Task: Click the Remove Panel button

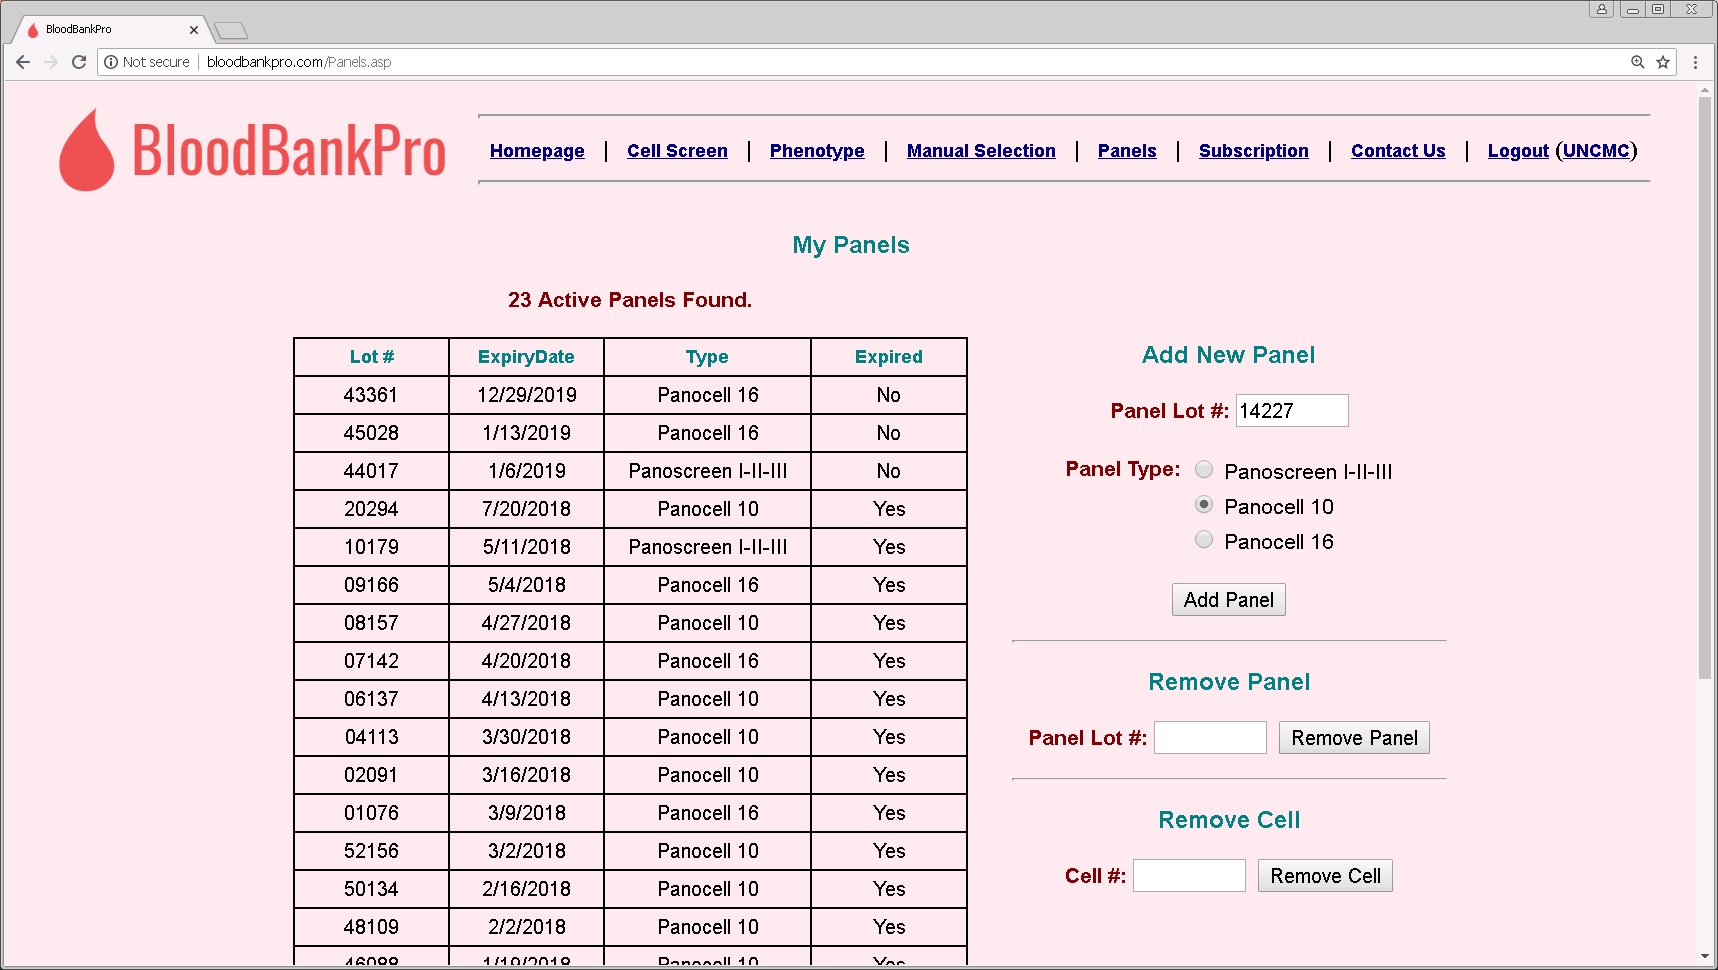Action: [x=1354, y=738]
